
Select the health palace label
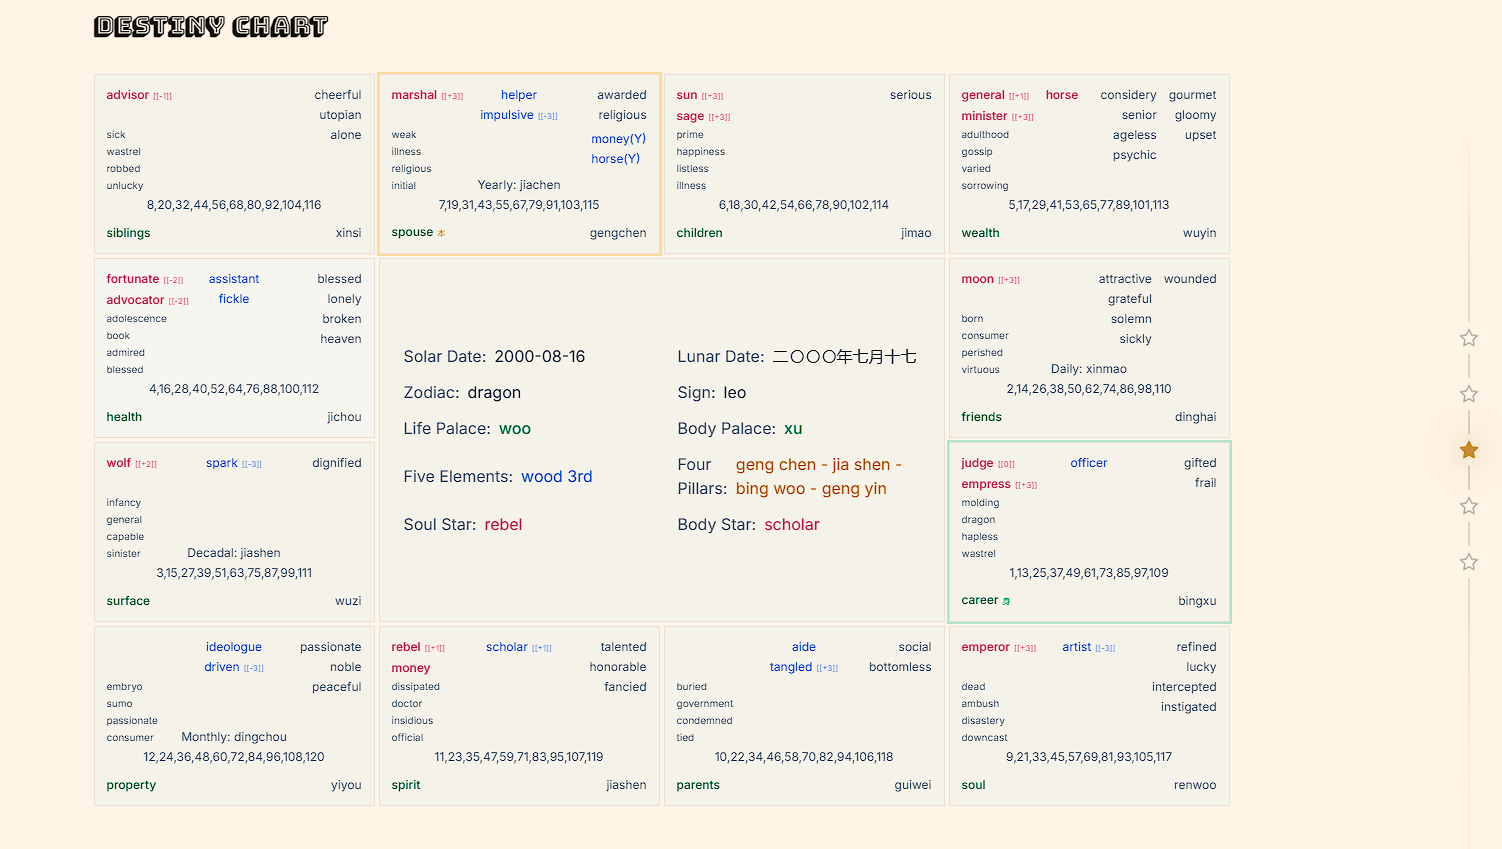click(124, 417)
